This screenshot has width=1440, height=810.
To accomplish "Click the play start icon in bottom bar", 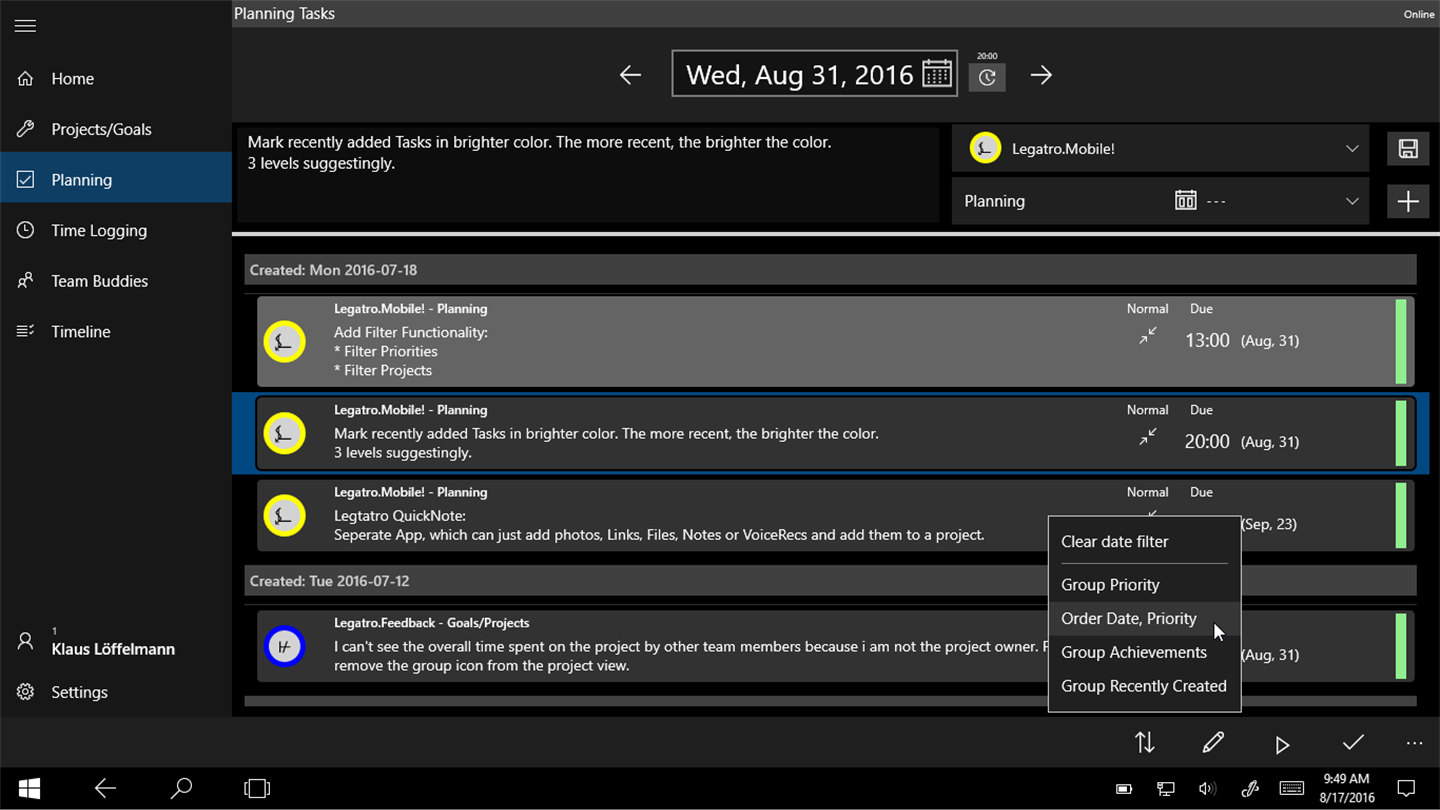I will [x=1282, y=744].
